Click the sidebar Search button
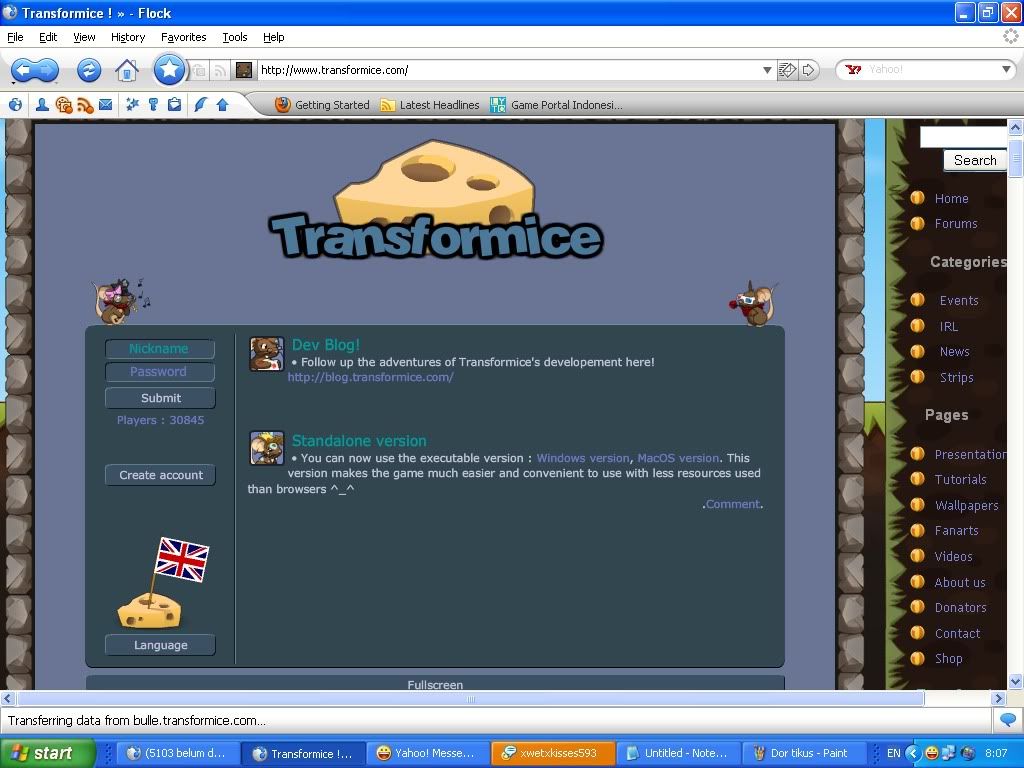Viewport: 1024px width, 768px height. pos(974,160)
